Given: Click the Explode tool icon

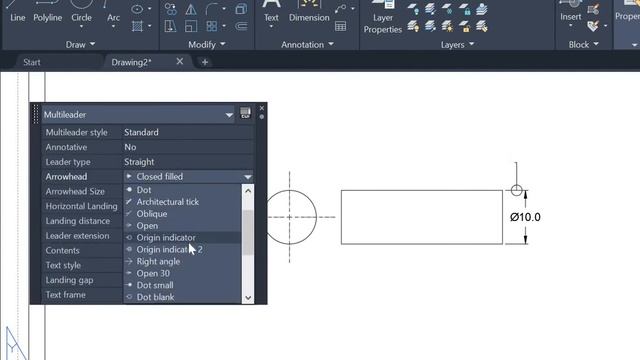Looking at the screenshot, I should pyautogui.click(x=241, y=9).
